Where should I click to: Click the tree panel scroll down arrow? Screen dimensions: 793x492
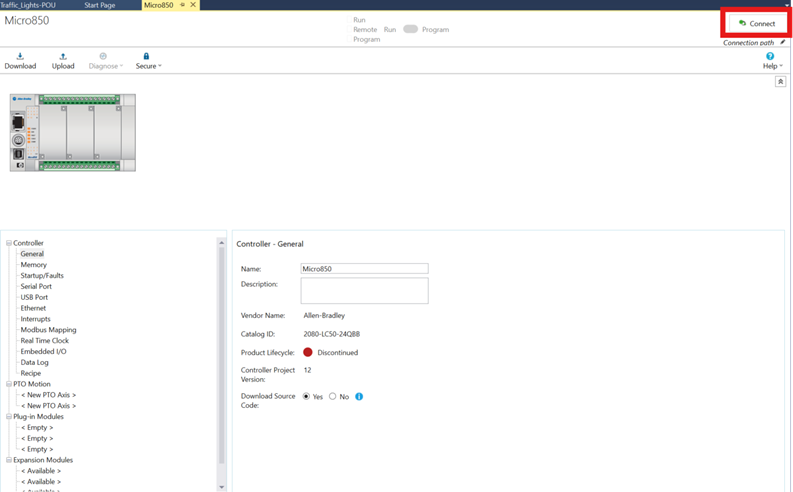pyautogui.click(x=222, y=487)
